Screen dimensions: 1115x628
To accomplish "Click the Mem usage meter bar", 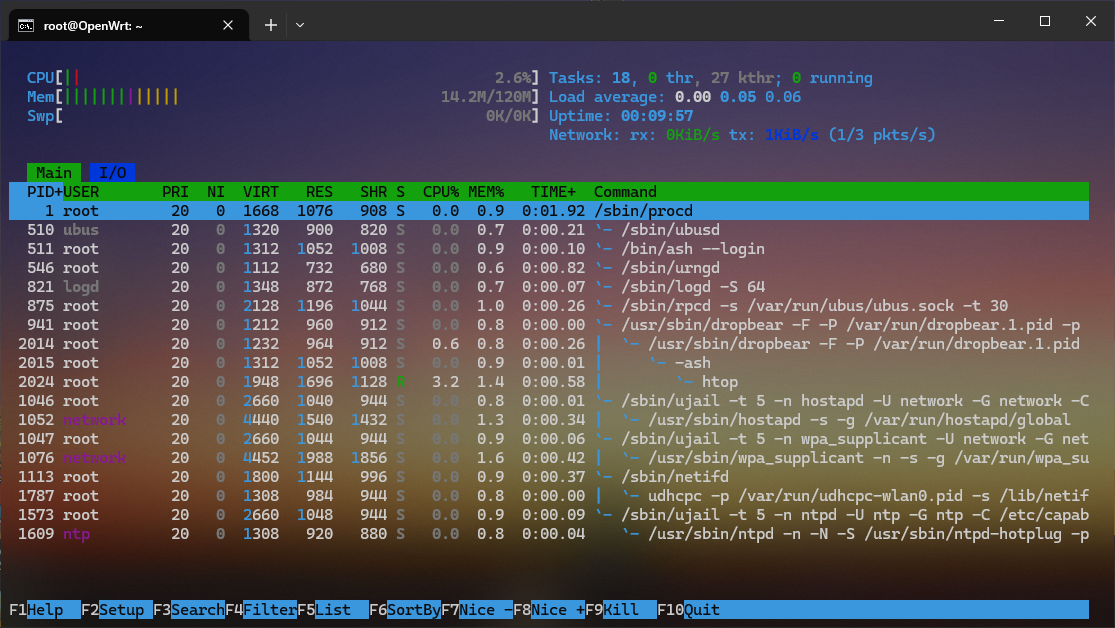I will click(283, 97).
